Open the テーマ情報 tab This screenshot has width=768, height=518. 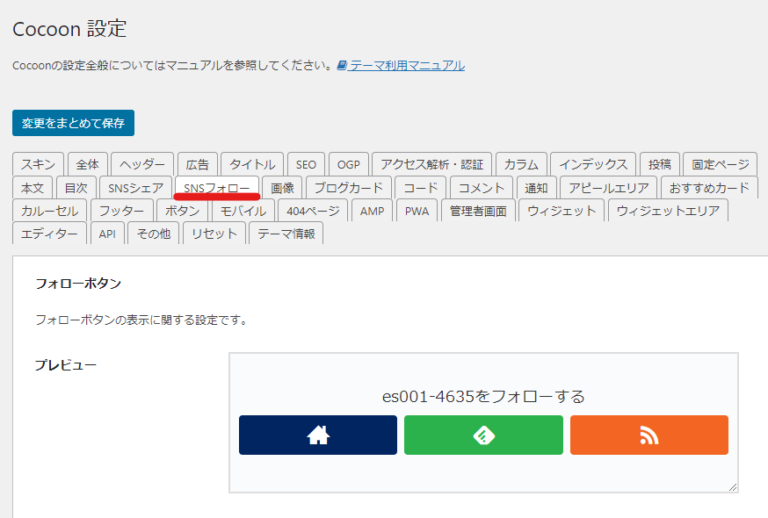(x=286, y=233)
